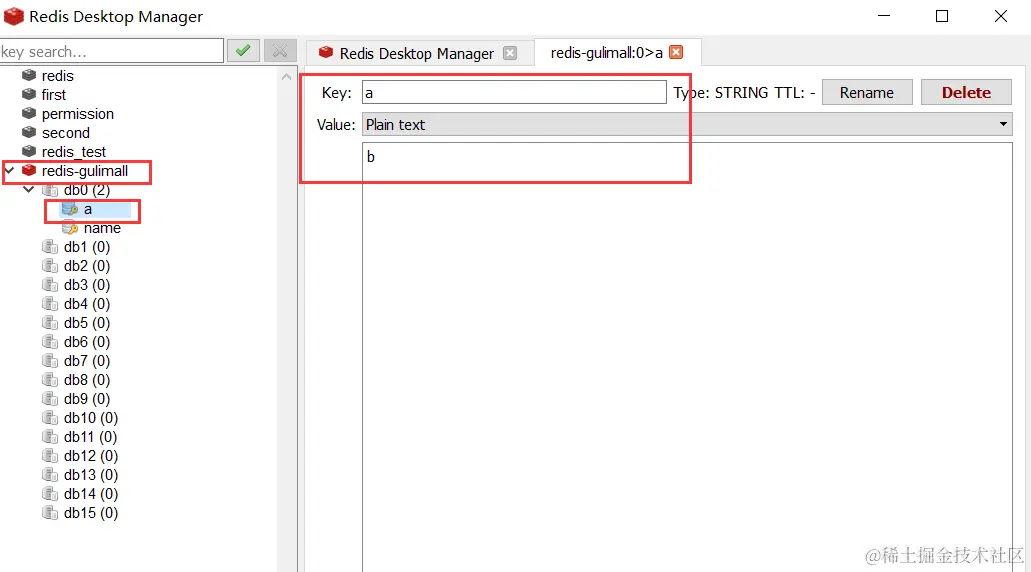This screenshot has width=1031, height=572.
Task: Click the db3 database icon
Action: 50,285
